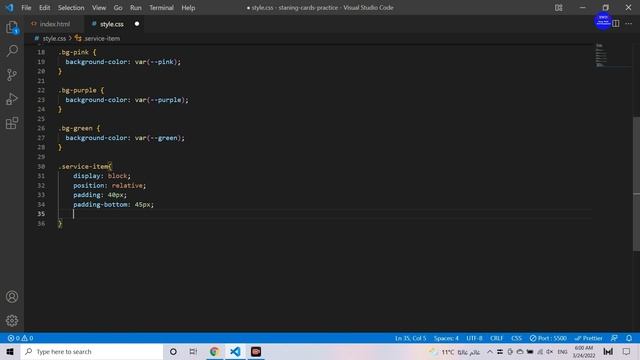The image size is (640, 360).
Task: Click the Prettier status bar item
Action: (588, 338)
